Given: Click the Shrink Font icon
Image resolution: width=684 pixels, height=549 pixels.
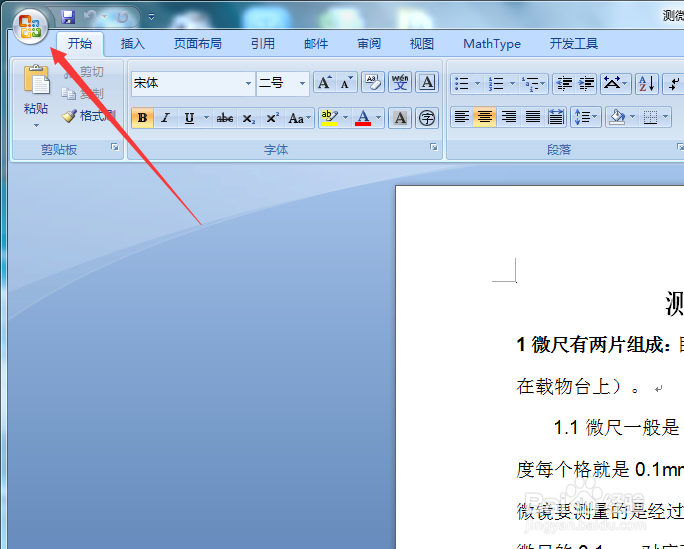Looking at the screenshot, I should pyautogui.click(x=346, y=82).
